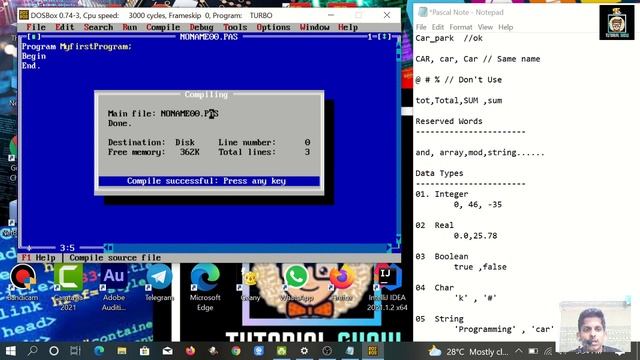640x360 pixels.
Task: Click the Notepad taskbar icon
Action: click(x=350, y=351)
